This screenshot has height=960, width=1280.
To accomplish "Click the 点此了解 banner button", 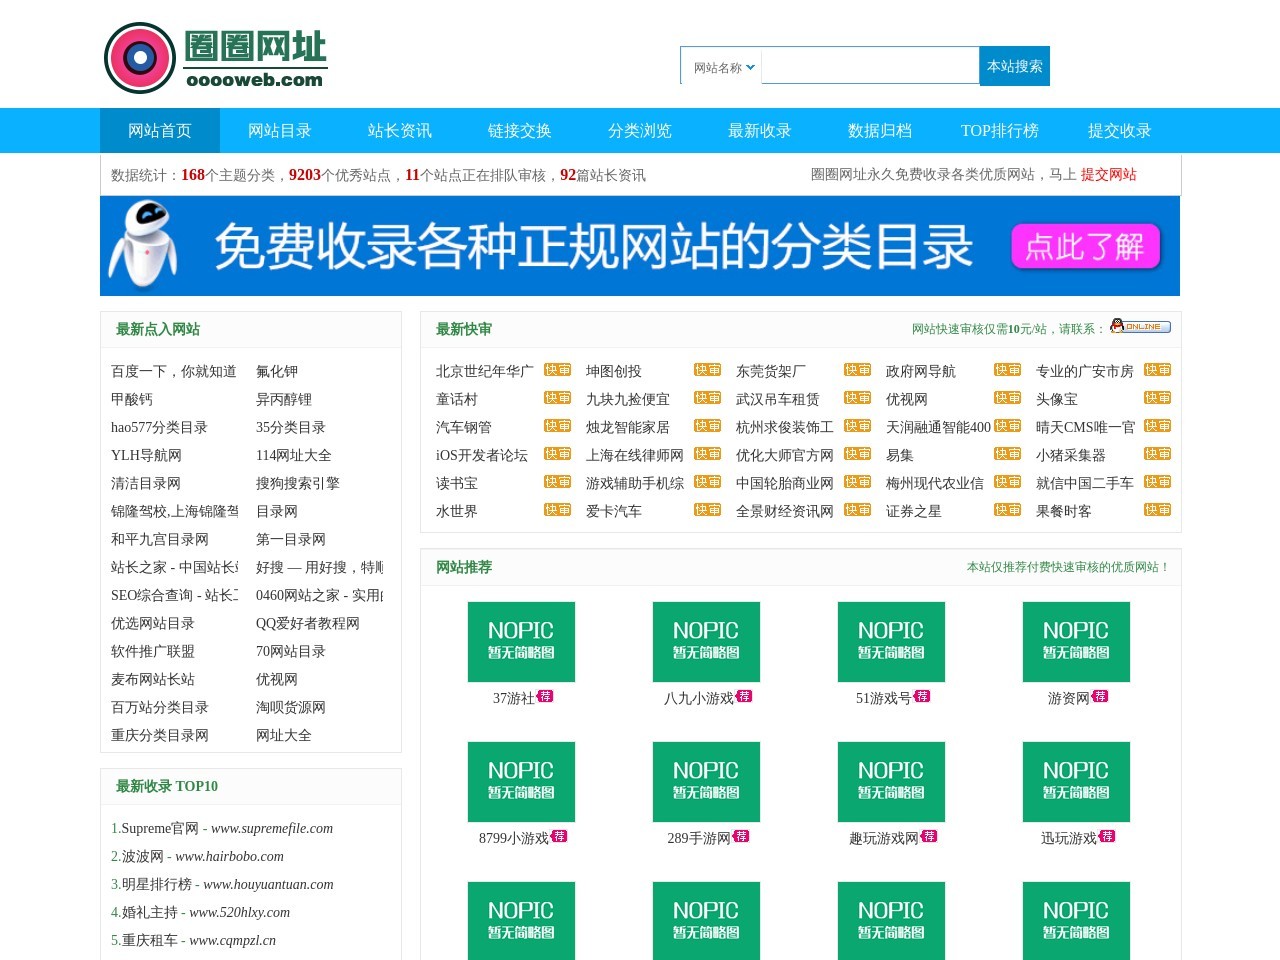I will click(x=1085, y=246).
